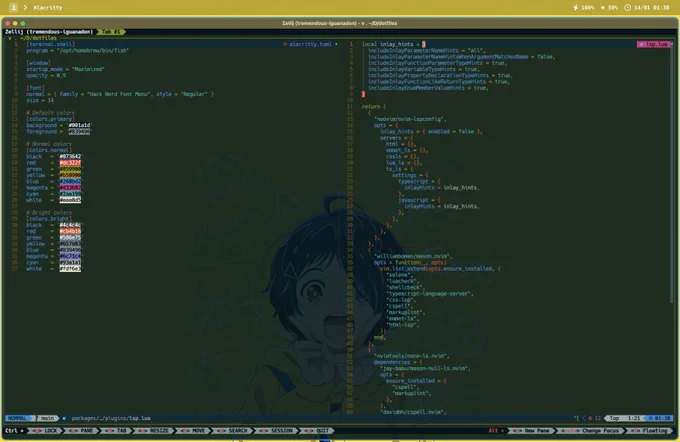Click the opacity = 0.9 line

[46, 75]
